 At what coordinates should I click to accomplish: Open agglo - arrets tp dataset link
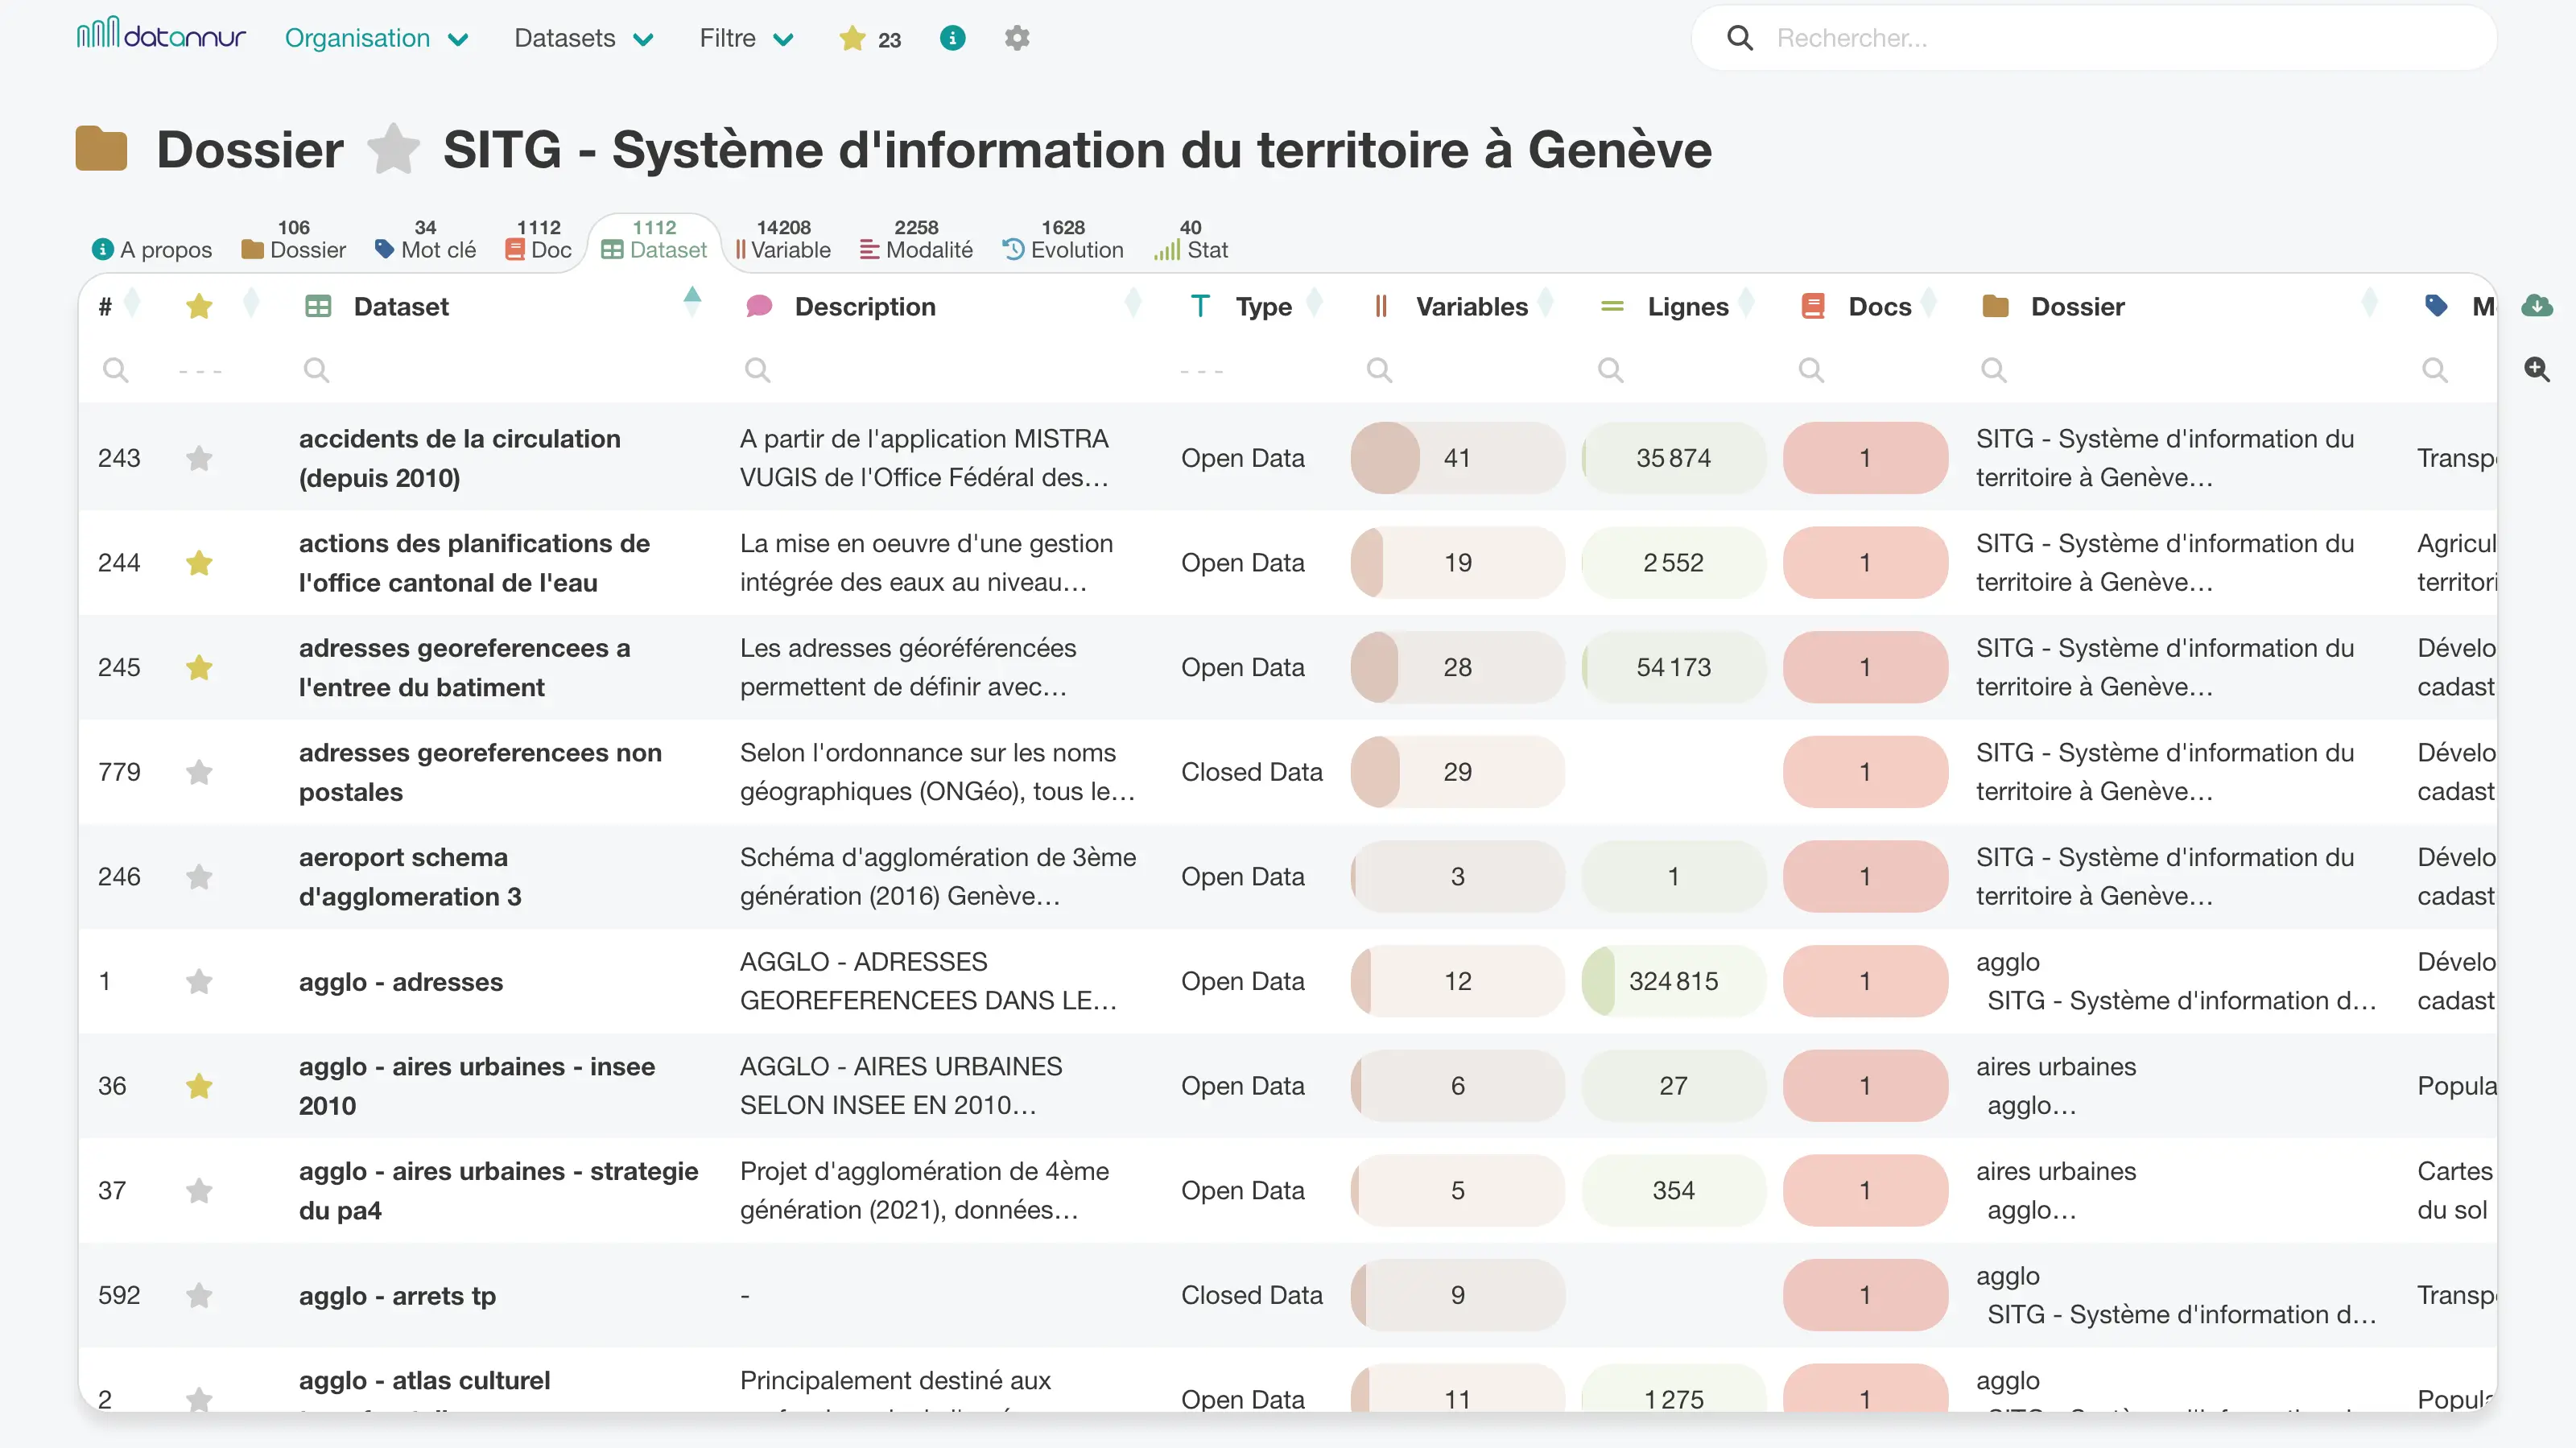coord(397,1296)
